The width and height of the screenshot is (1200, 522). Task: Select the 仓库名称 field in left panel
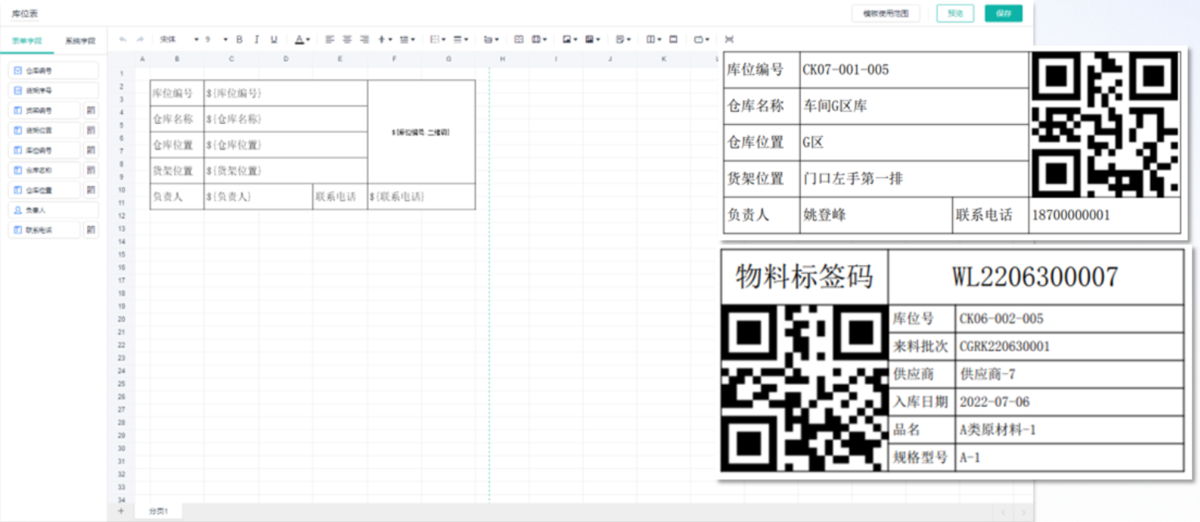[44, 170]
